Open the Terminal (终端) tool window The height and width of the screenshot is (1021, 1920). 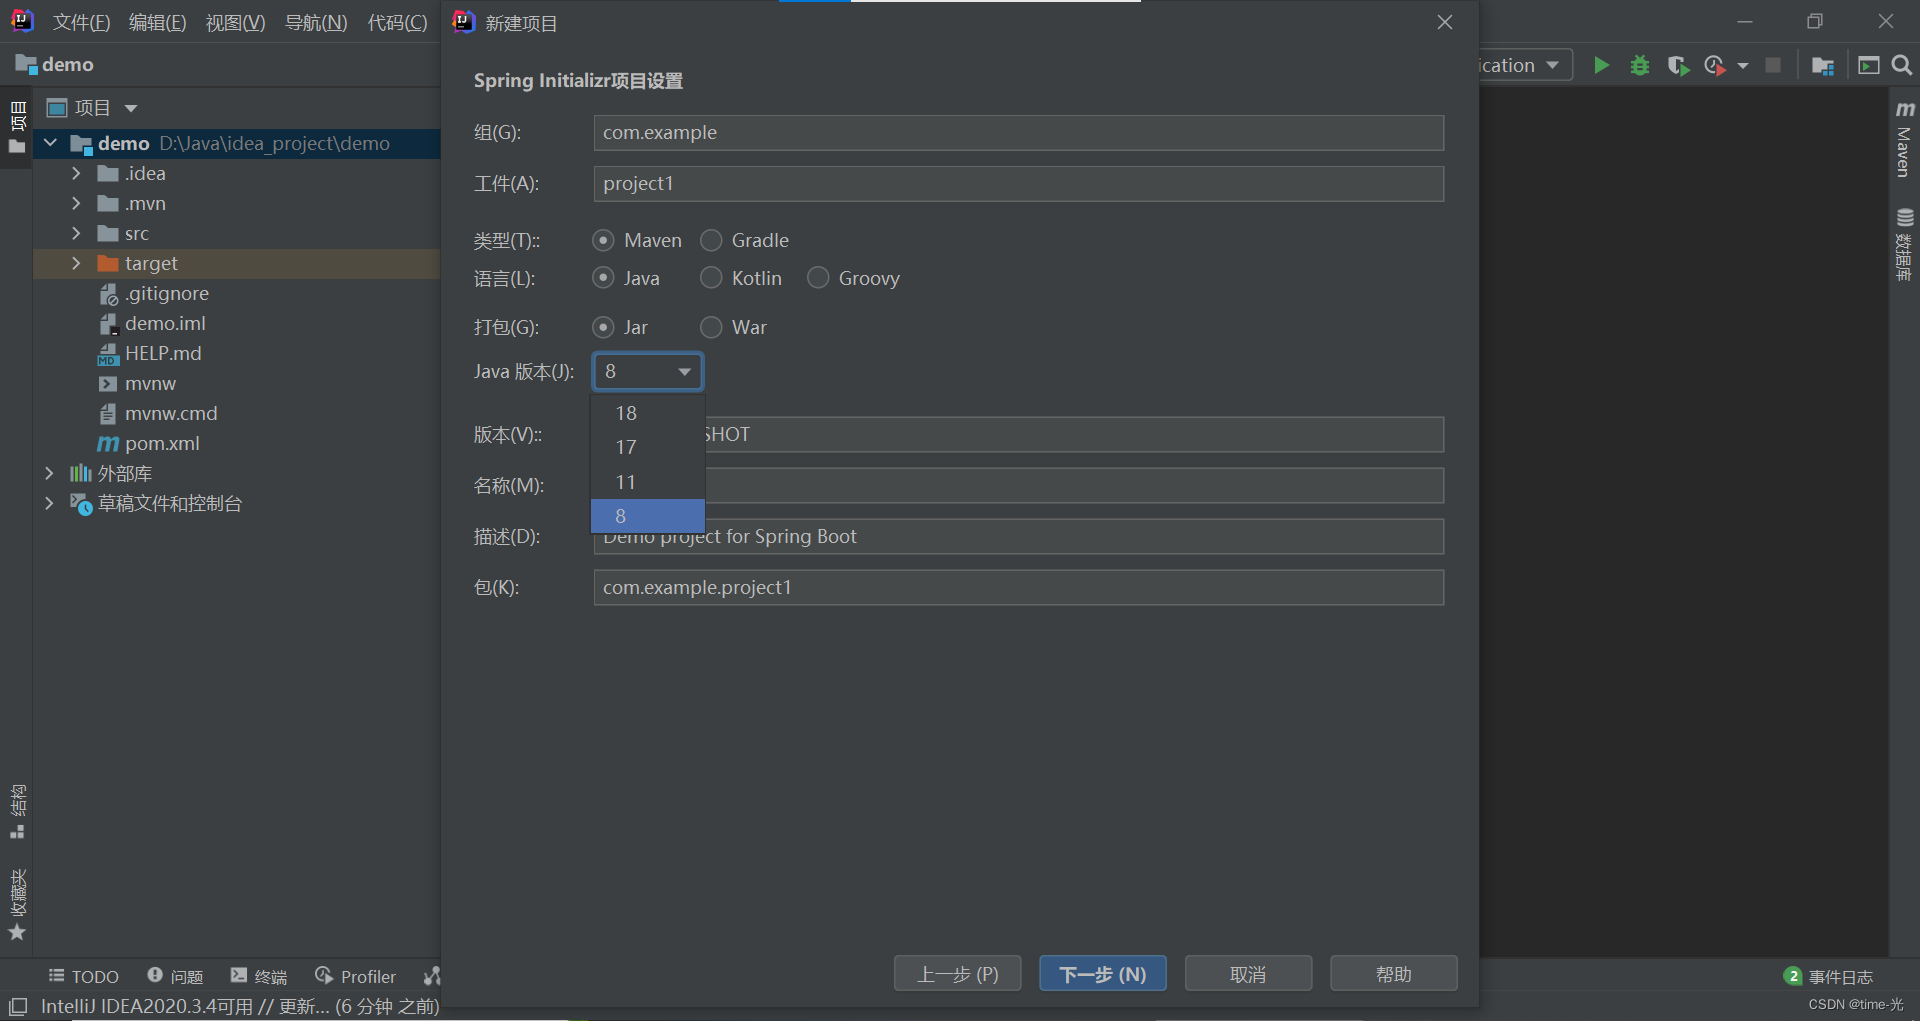(259, 976)
